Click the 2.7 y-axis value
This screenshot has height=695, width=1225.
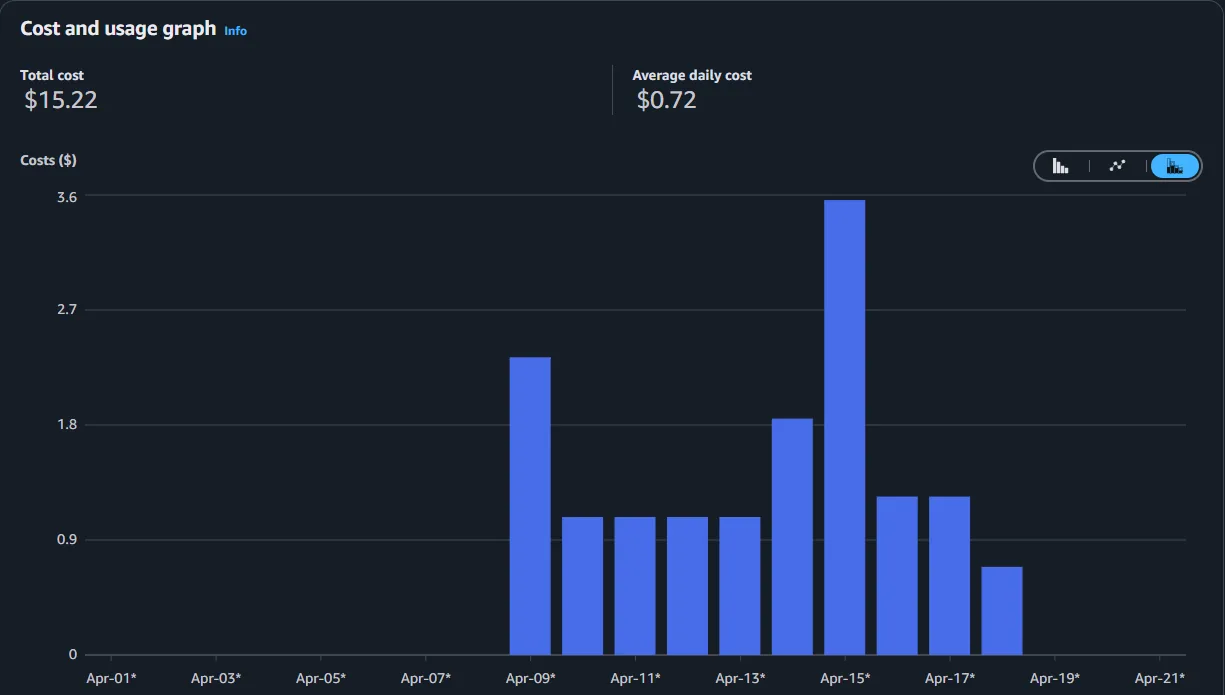67,310
